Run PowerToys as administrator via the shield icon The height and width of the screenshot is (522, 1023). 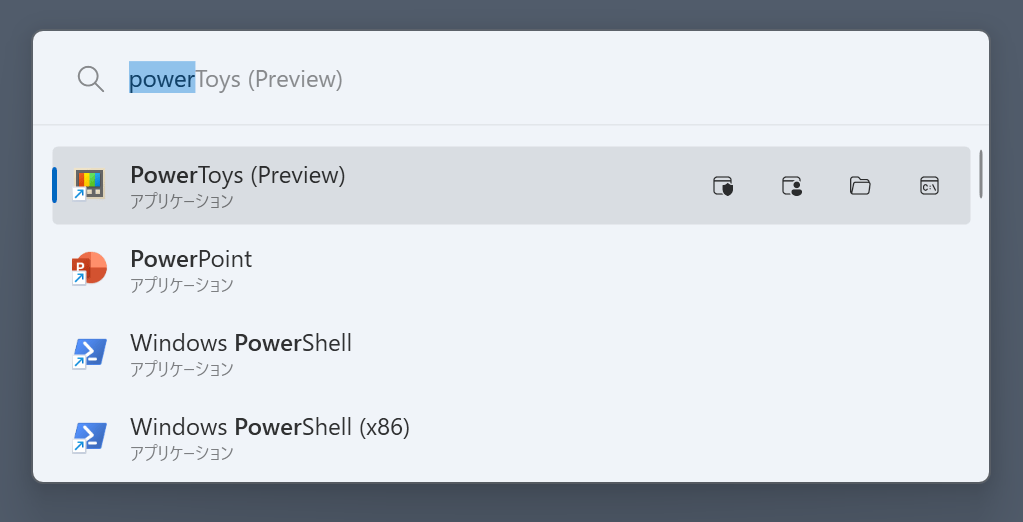tap(723, 185)
